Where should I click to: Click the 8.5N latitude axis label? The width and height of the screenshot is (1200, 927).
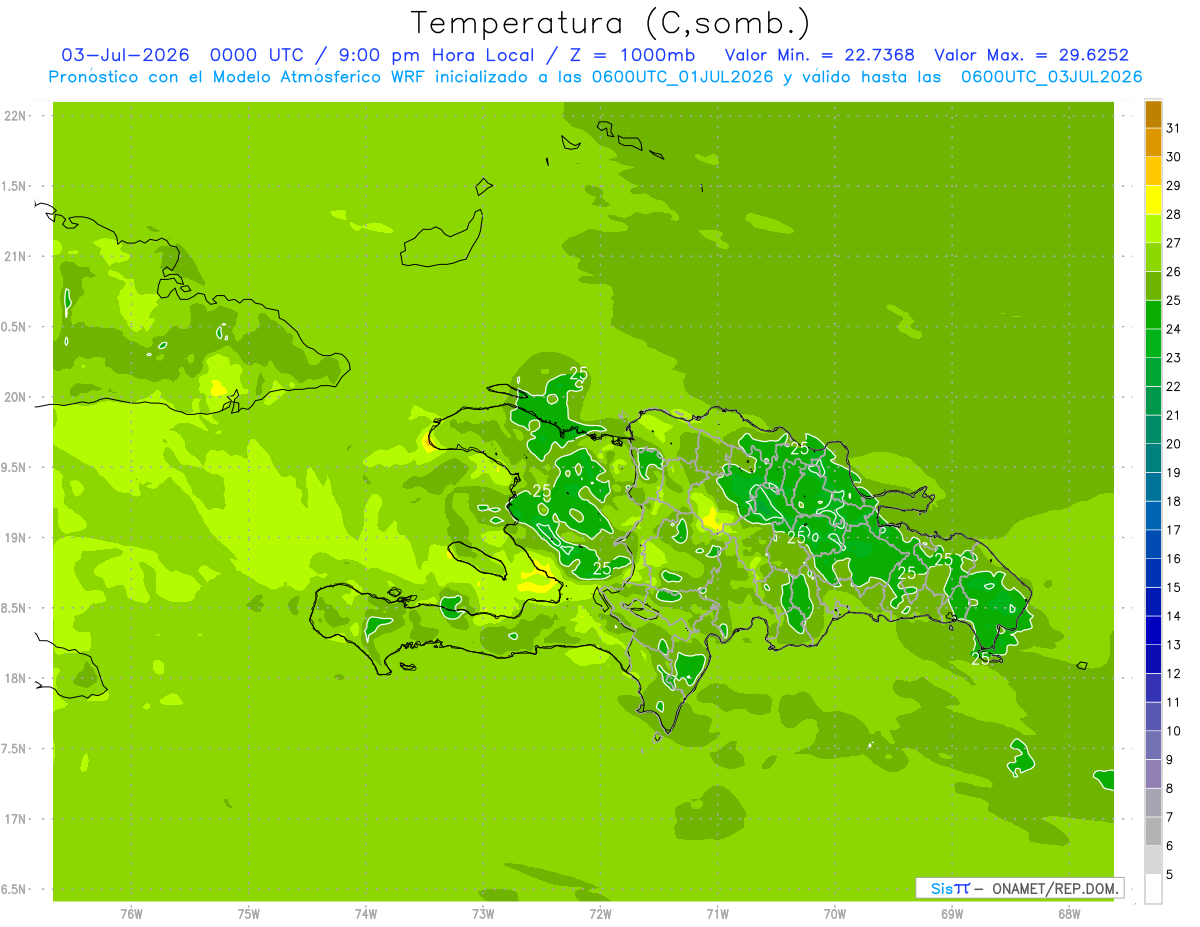click(x=13, y=608)
